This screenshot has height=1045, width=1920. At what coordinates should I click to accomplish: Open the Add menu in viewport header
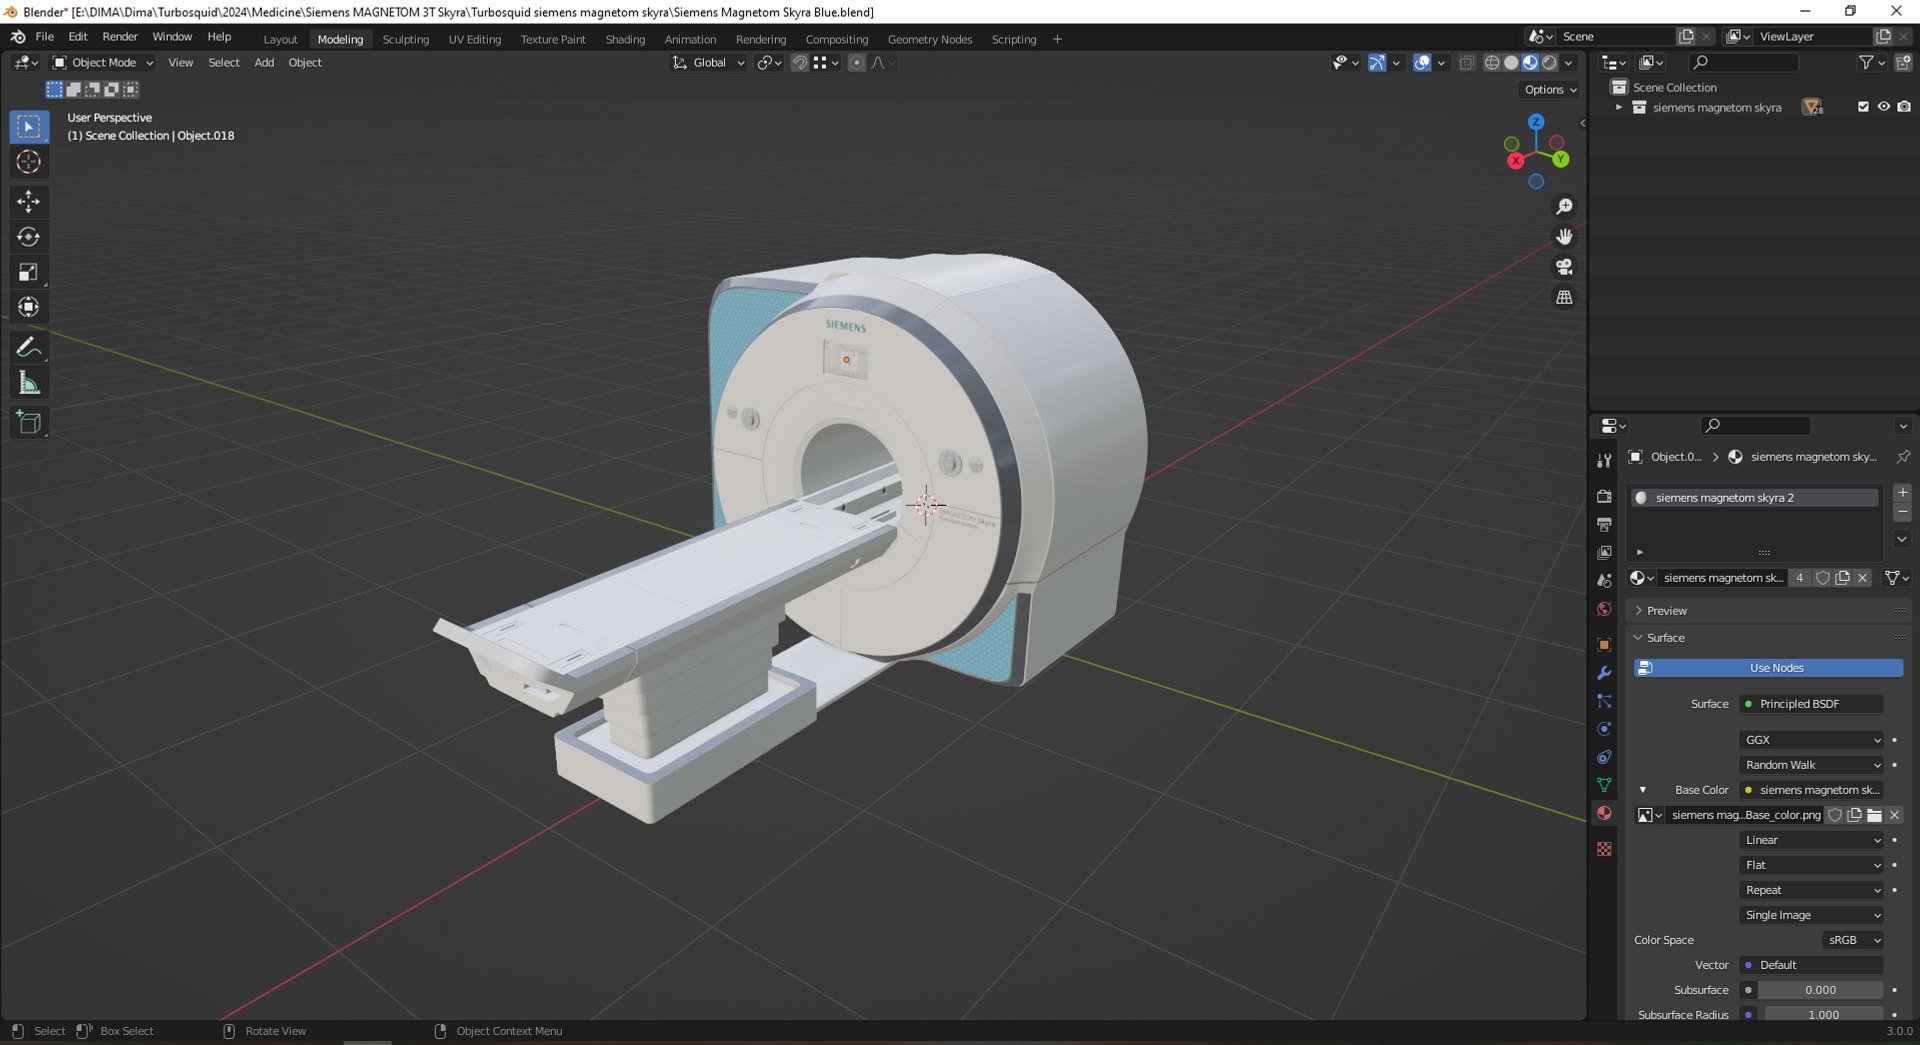tap(264, 63)
